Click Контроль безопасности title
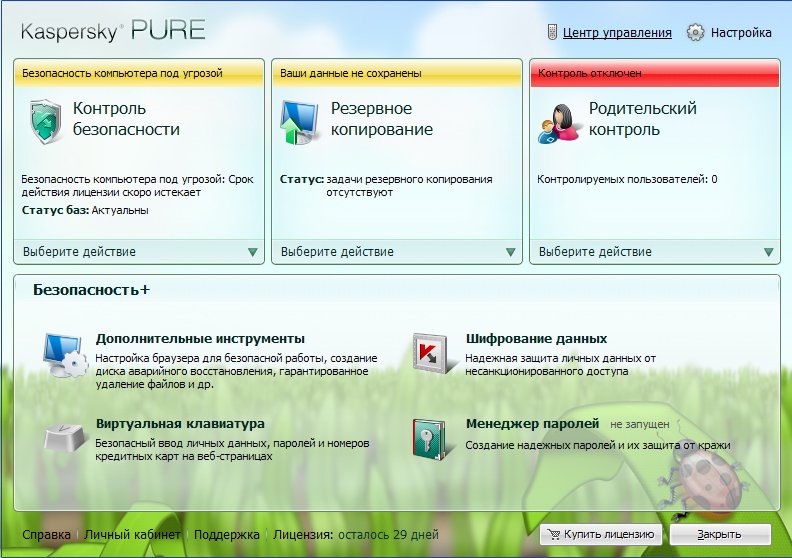Screen dimensions: 792x558 tap(126, 119)
